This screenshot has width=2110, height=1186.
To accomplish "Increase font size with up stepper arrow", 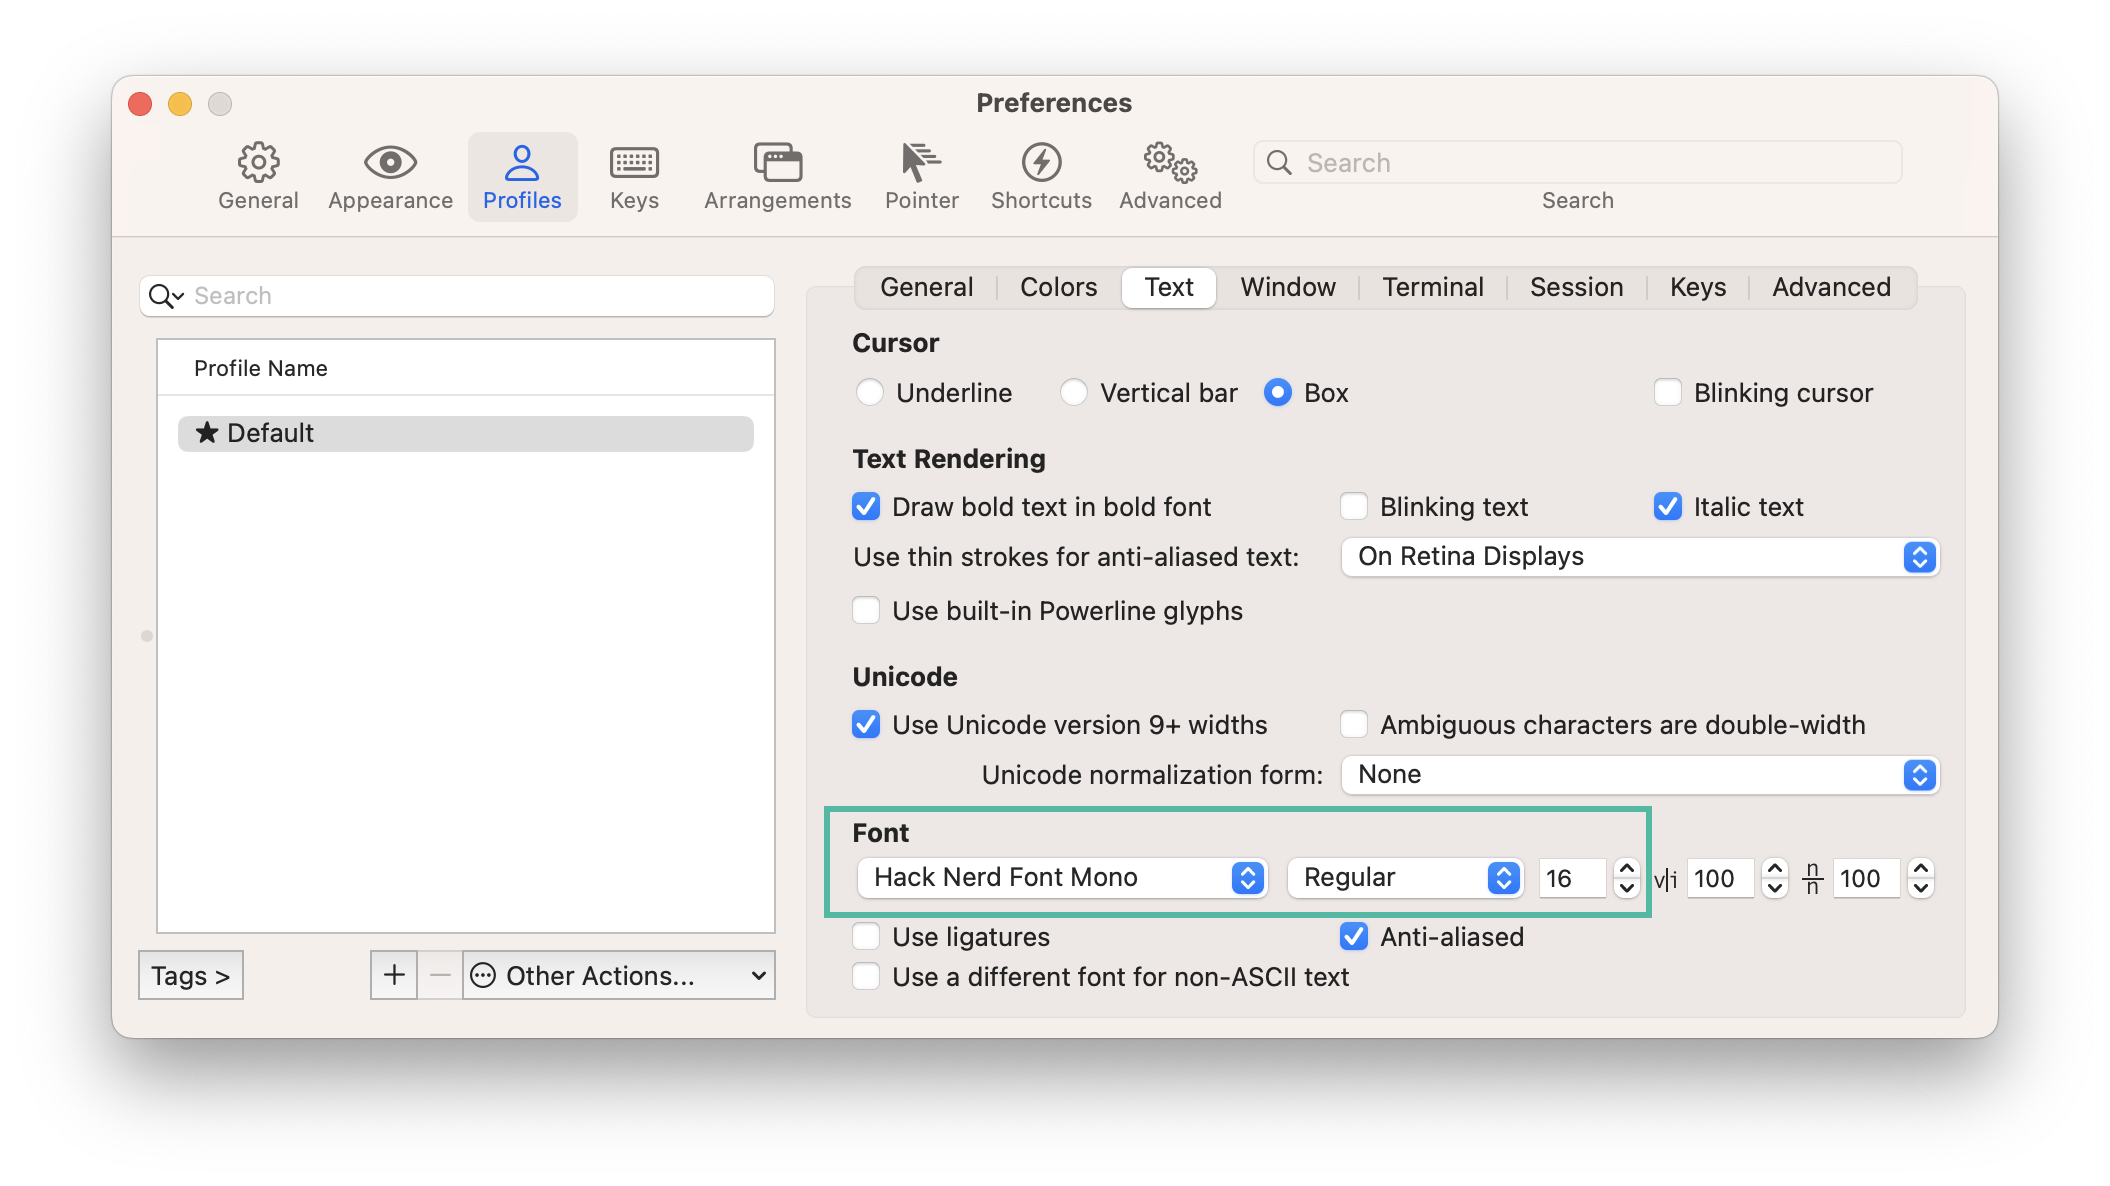I will pyautogui.click(x=1627, y=868).
